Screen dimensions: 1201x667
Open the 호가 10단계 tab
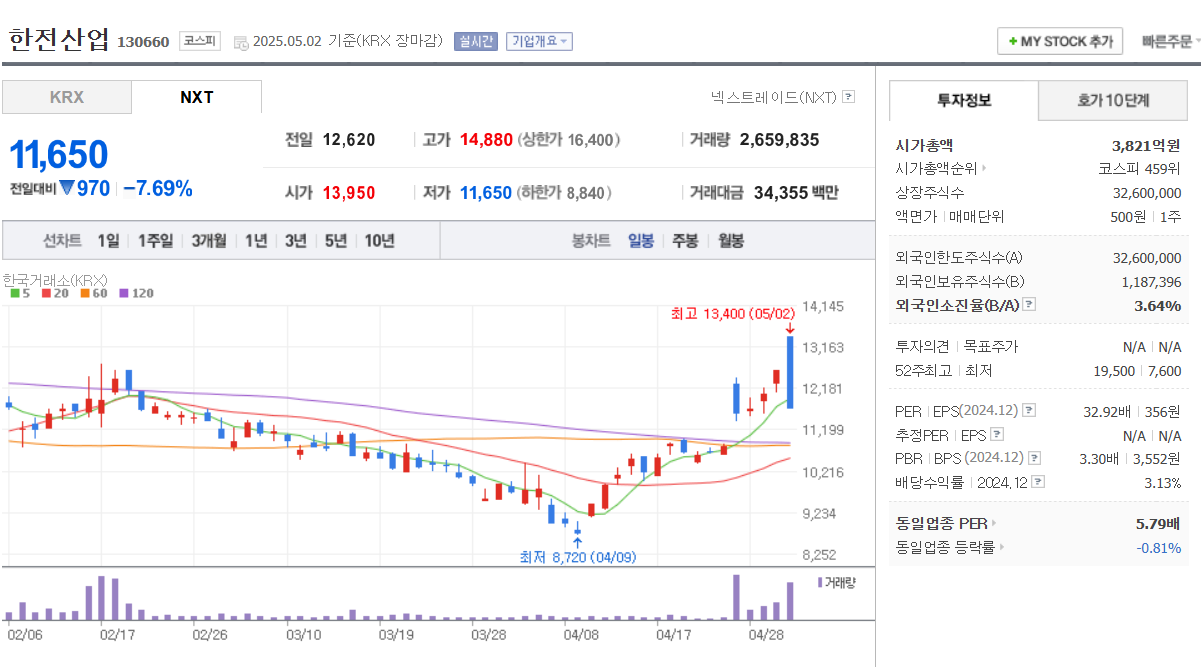[1113, 101]
